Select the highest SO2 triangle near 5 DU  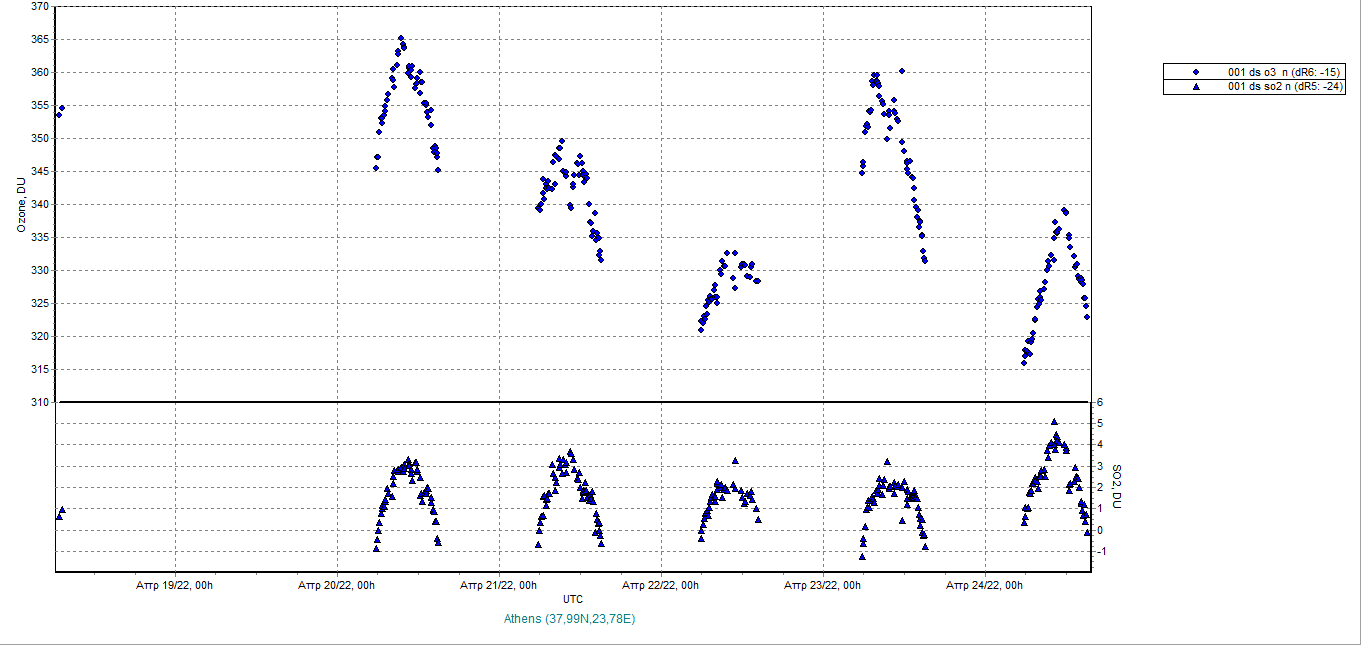pyautogui.click(x=1054, y=422)
